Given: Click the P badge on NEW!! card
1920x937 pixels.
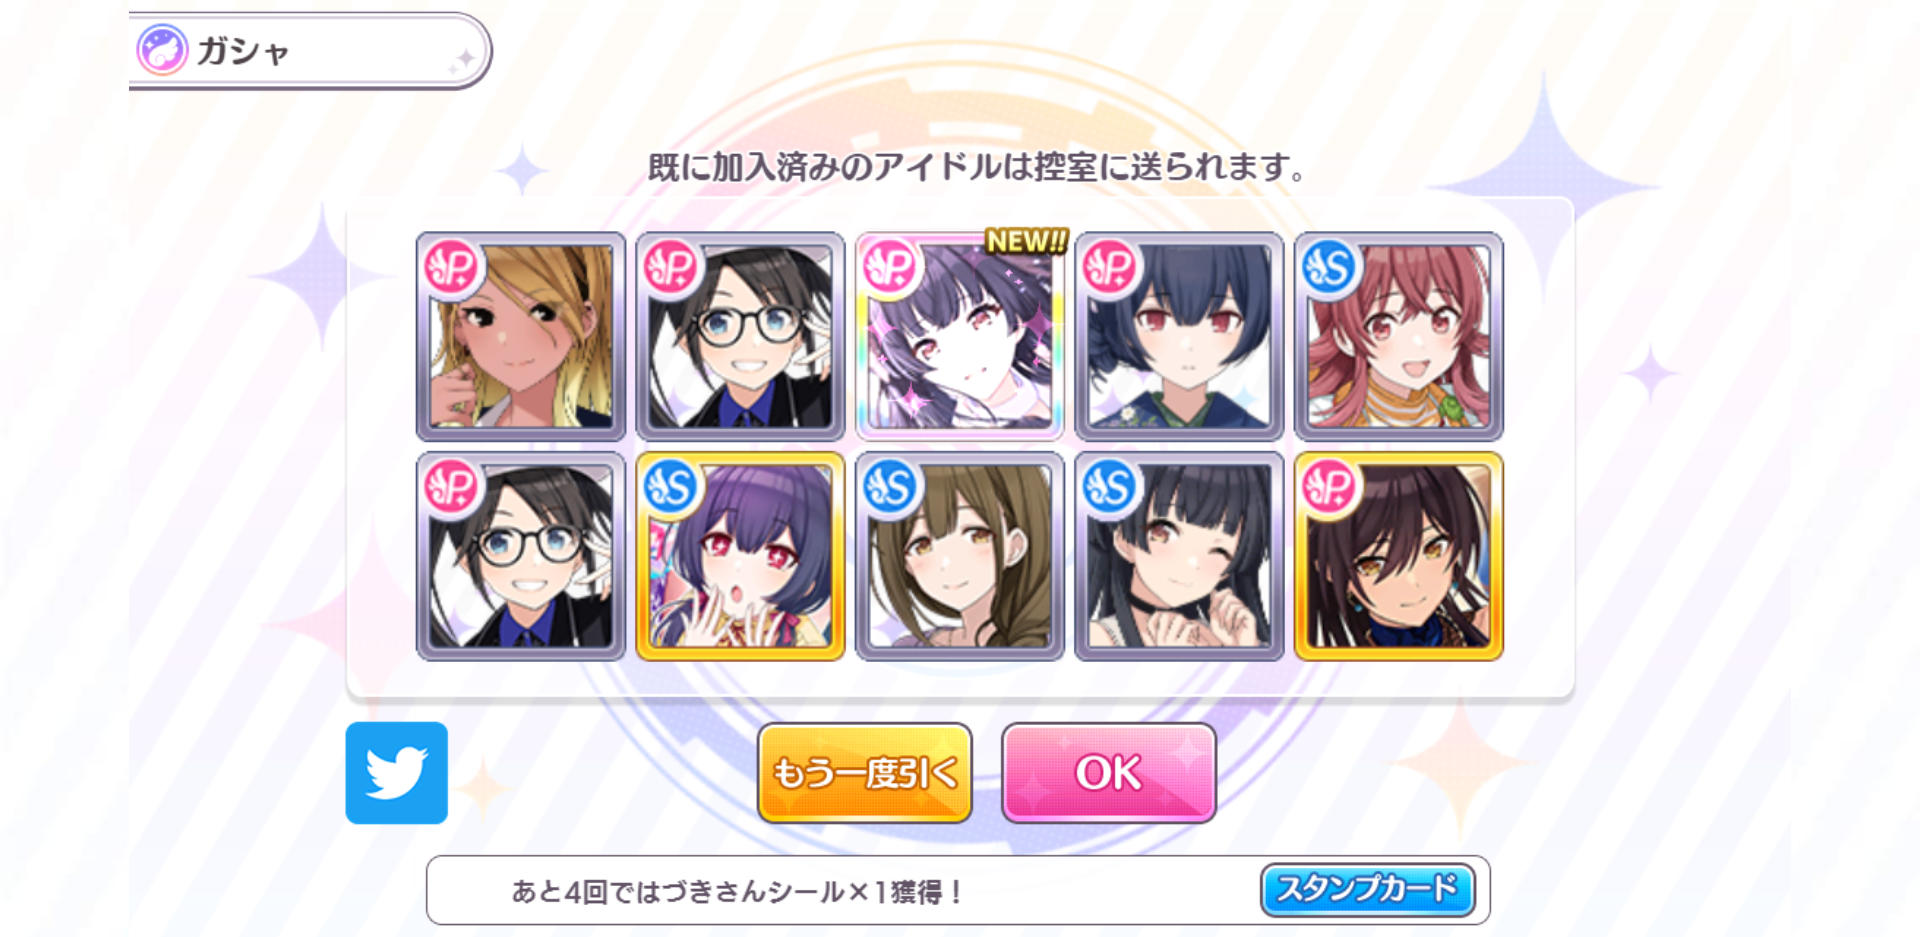Looking at the screenshot, I should (x=891, y=267).
